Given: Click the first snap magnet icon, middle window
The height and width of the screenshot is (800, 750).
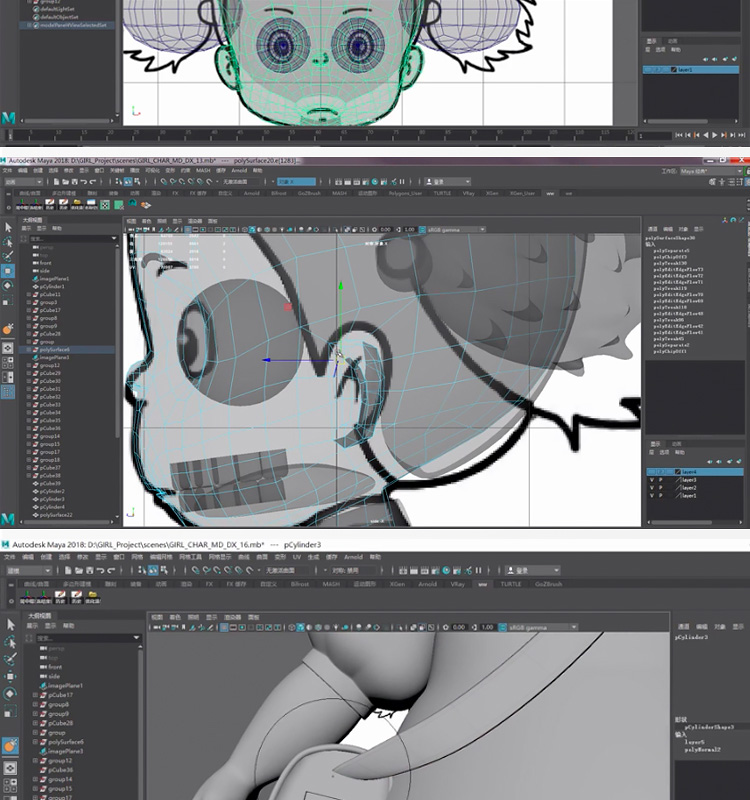Looking at the screenshot, I should pos(164,182).
